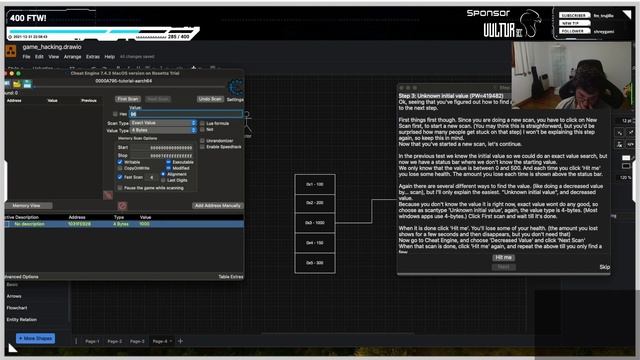Open the Value Type dropdown
The image size is (640, 360).
click(163, 130)
